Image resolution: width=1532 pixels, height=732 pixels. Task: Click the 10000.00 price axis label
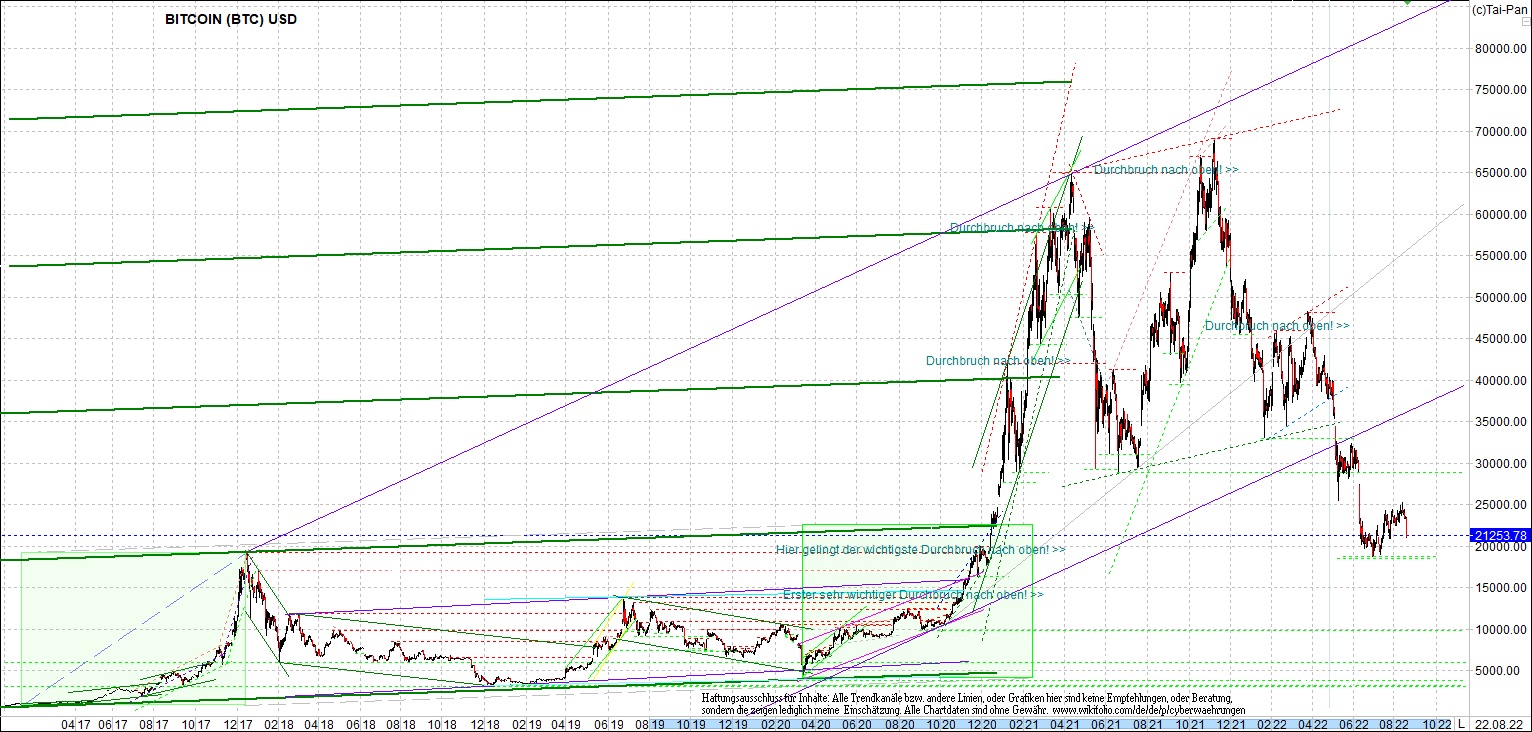pyautogui.click(x=1500, y=630)
